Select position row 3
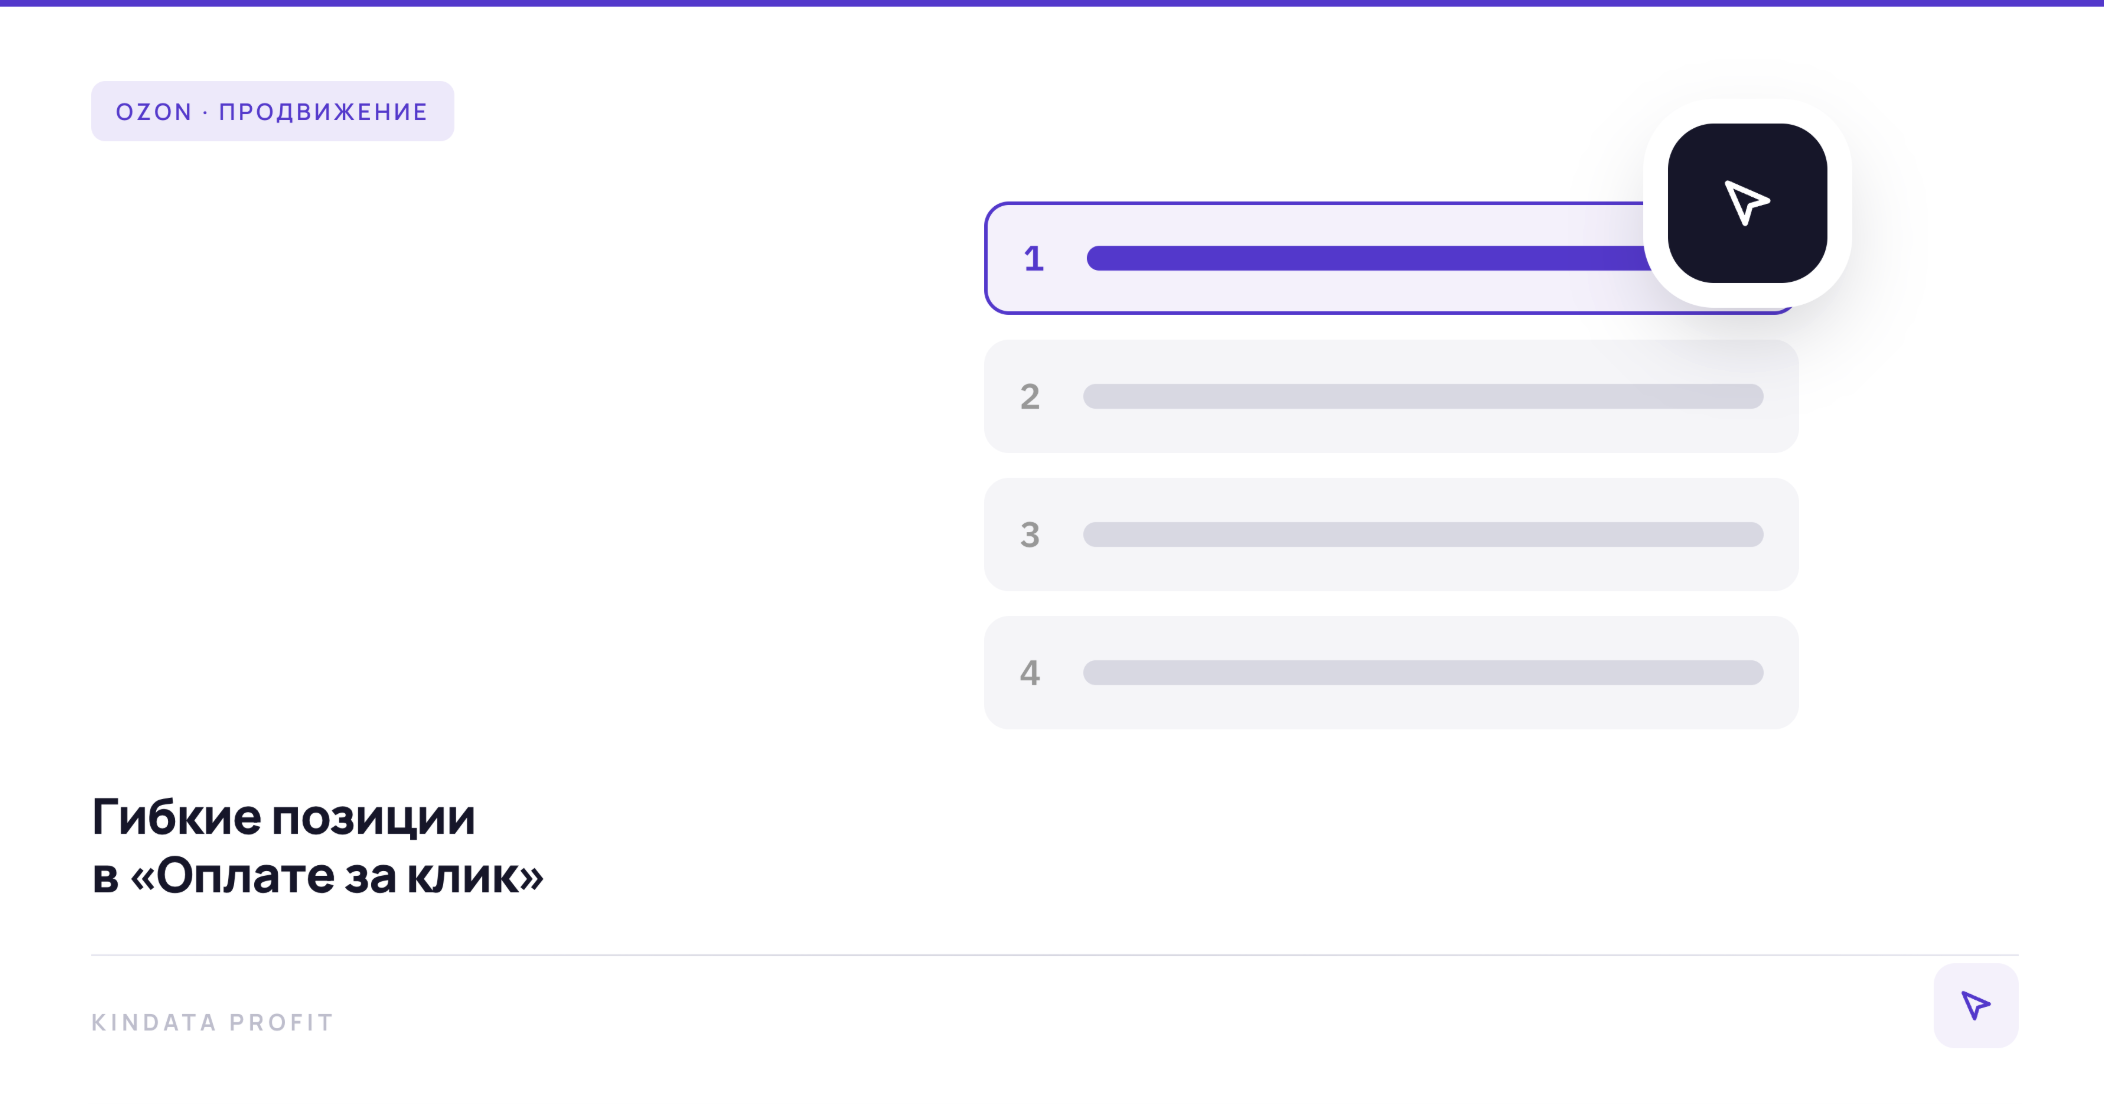 [1391, 534]
